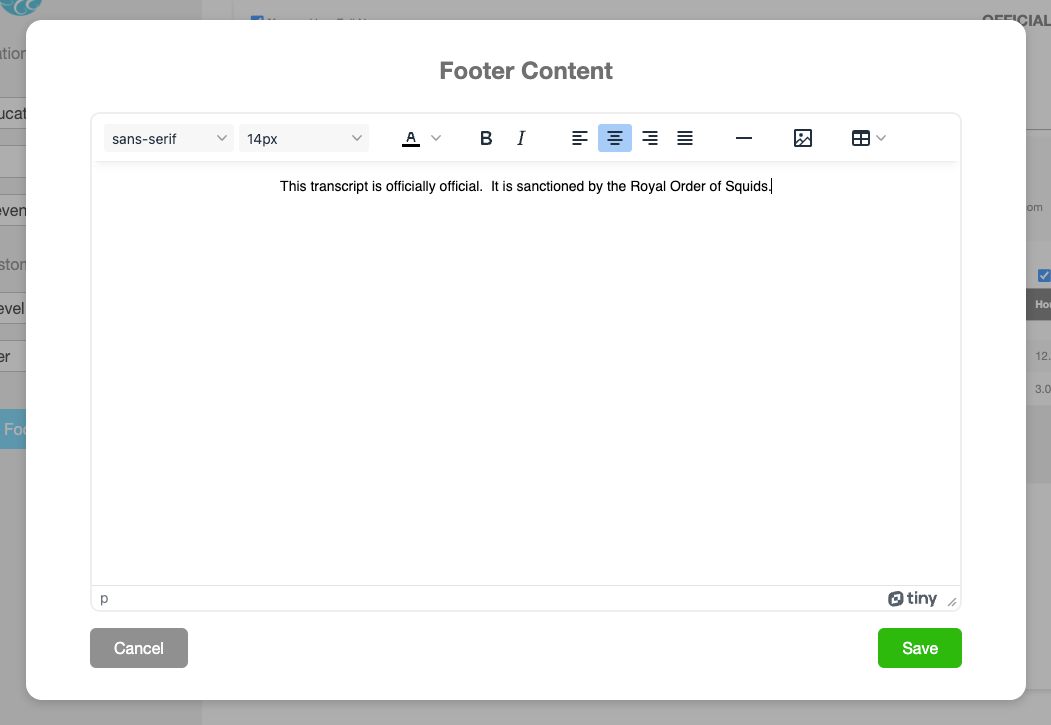
Task: Align text right
Action: click(650, 138)
